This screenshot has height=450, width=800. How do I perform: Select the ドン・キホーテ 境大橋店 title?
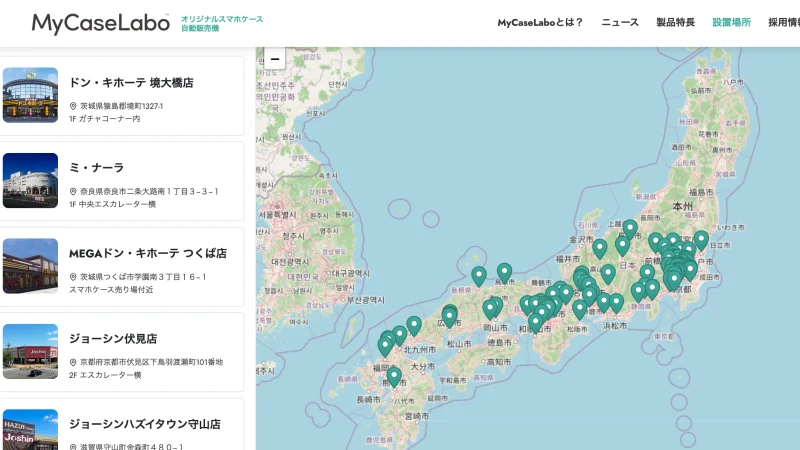131,83
